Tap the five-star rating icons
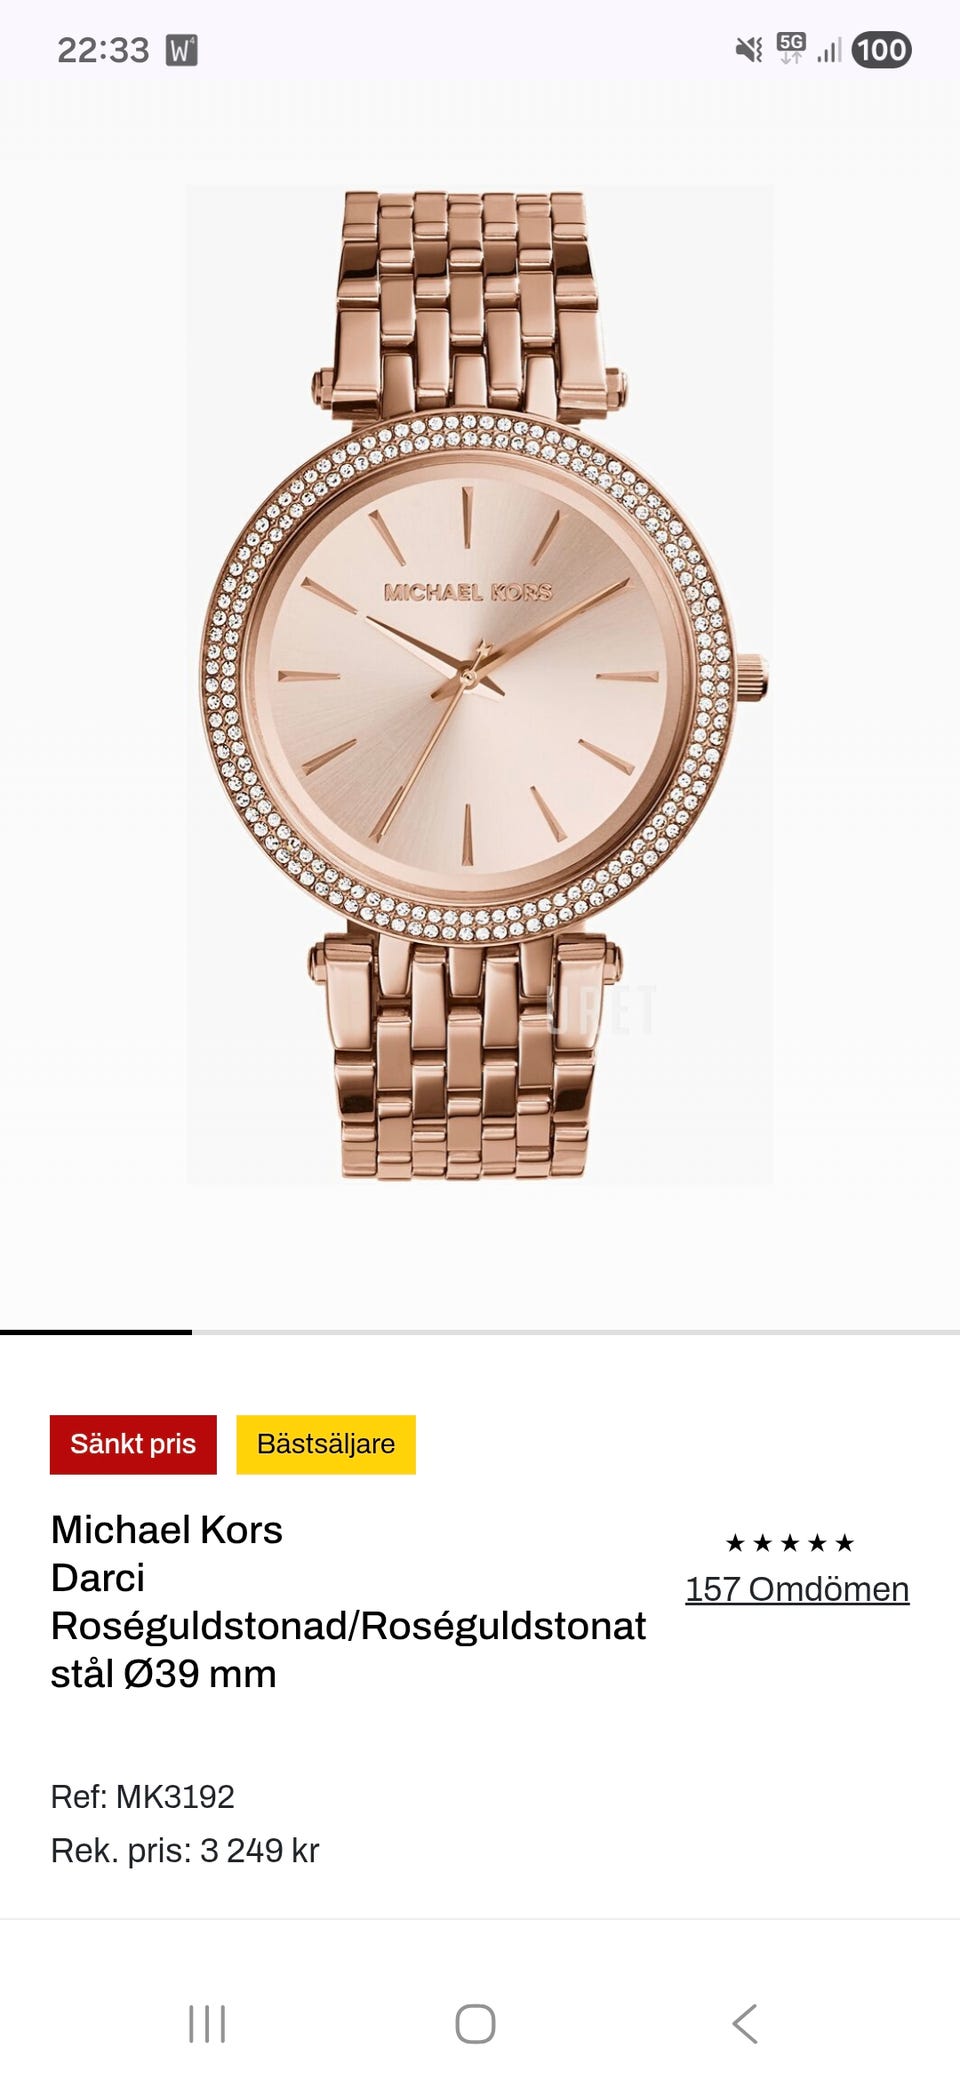The image size is (960, 2080). 790,1543
